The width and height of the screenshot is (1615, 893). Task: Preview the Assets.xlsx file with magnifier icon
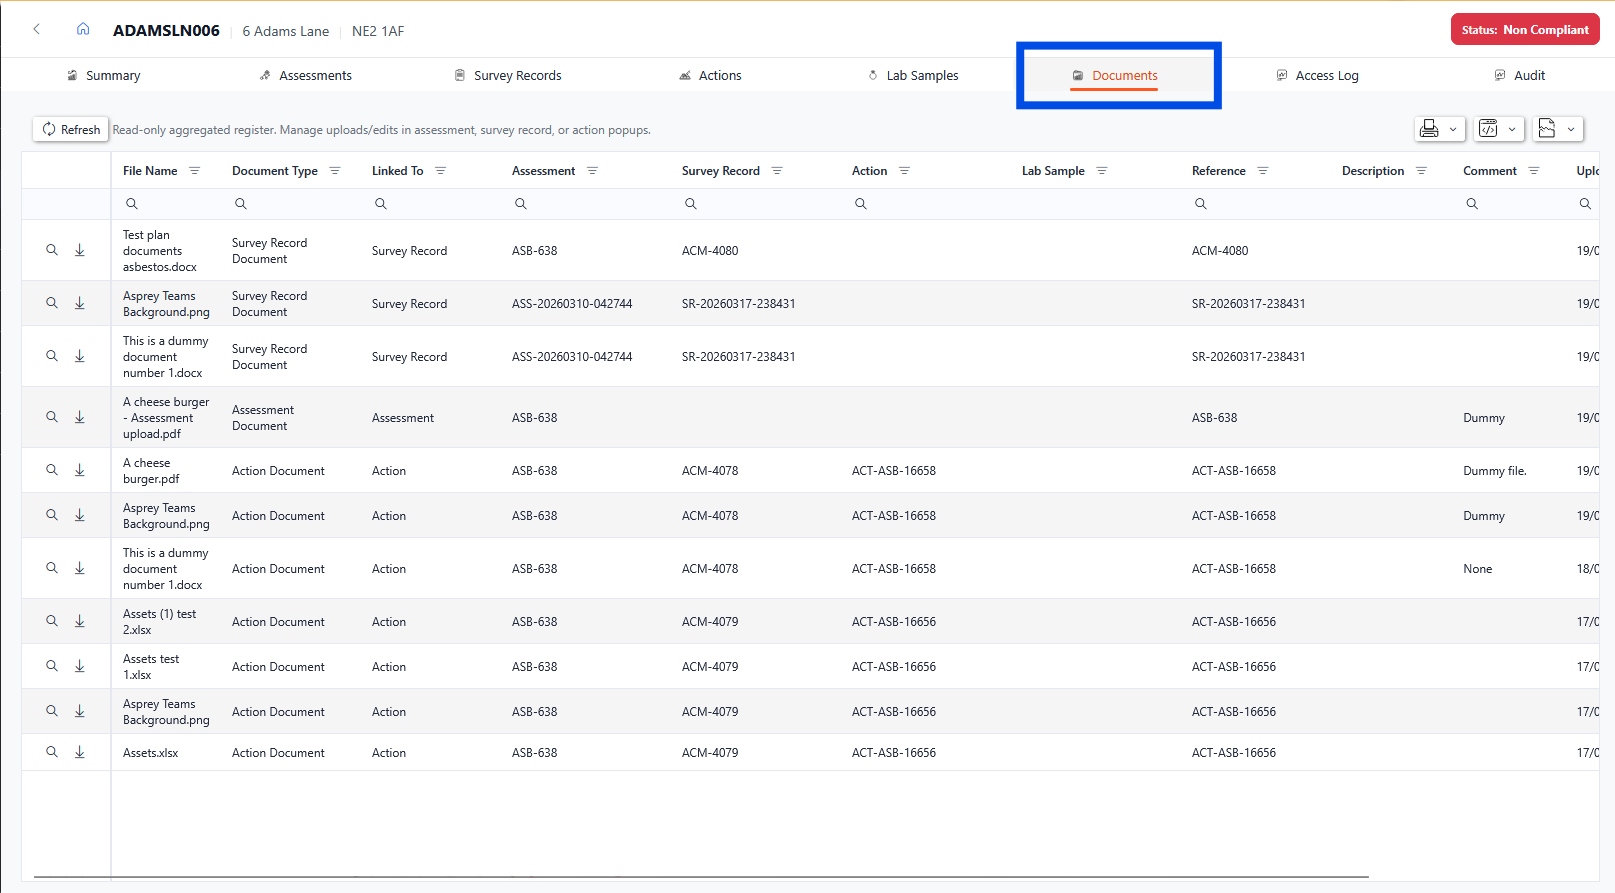click(52, 752)
